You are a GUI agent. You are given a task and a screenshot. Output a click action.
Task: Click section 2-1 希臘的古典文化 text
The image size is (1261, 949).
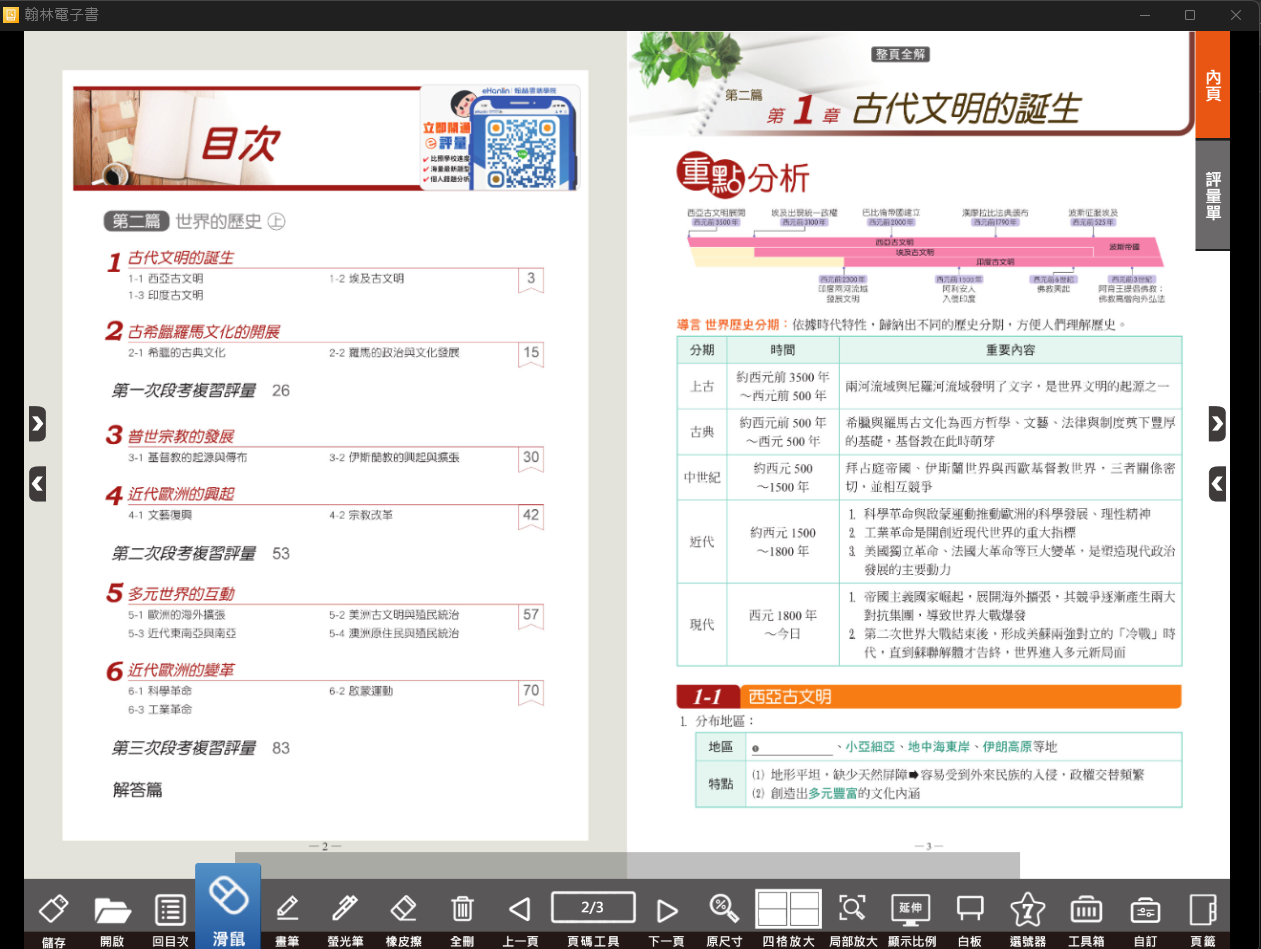click(176, 353)
